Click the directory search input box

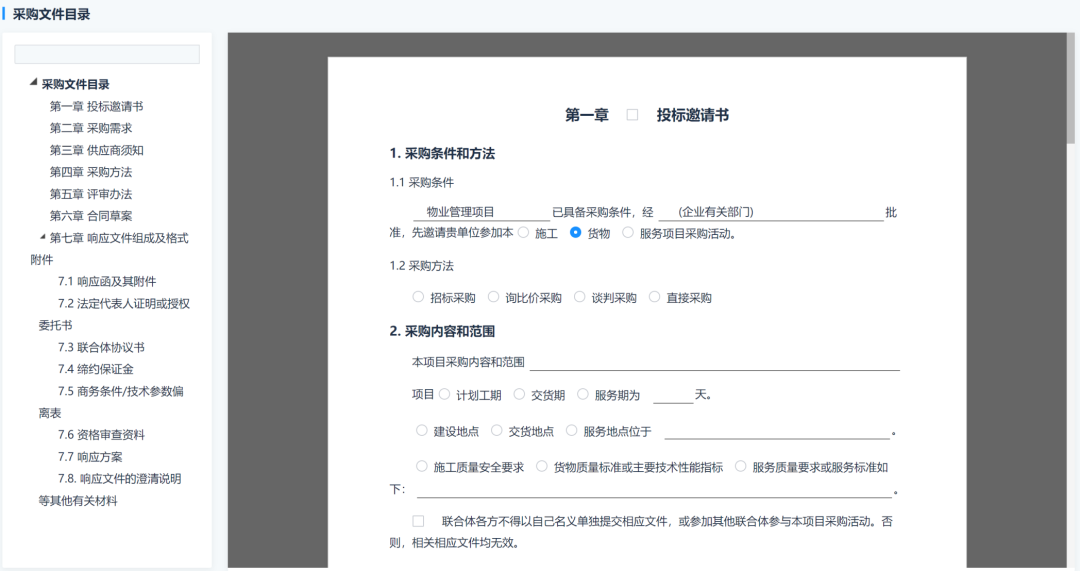(x=107, y=54)
